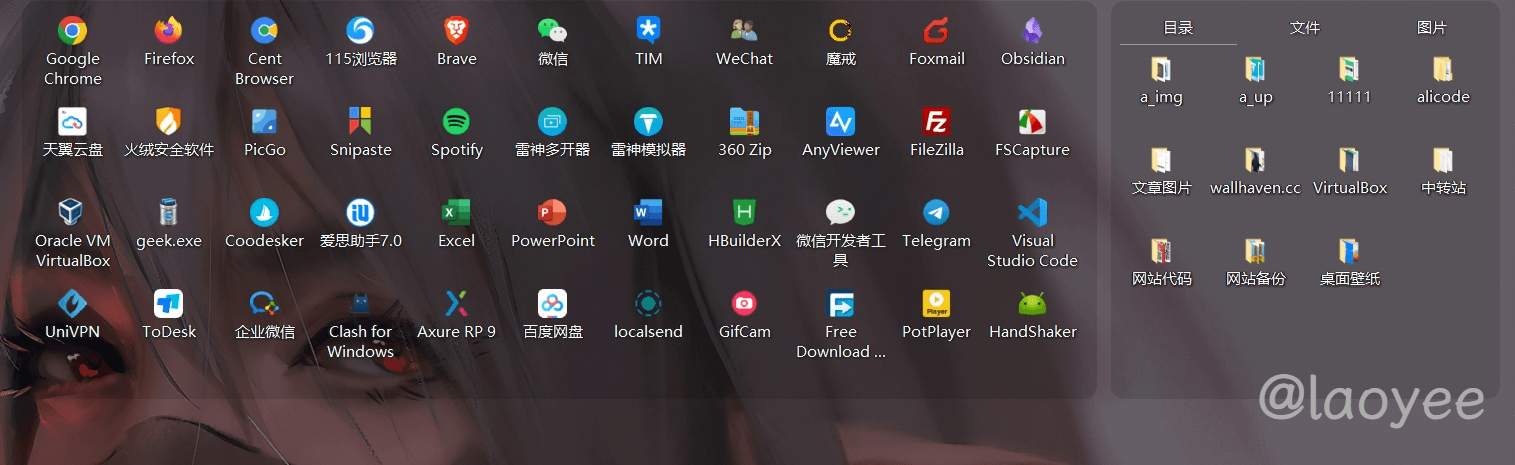This screenshot has height=465, width=1515.
Task: Launch the 魔戒 icon
Action: point(840,31)
